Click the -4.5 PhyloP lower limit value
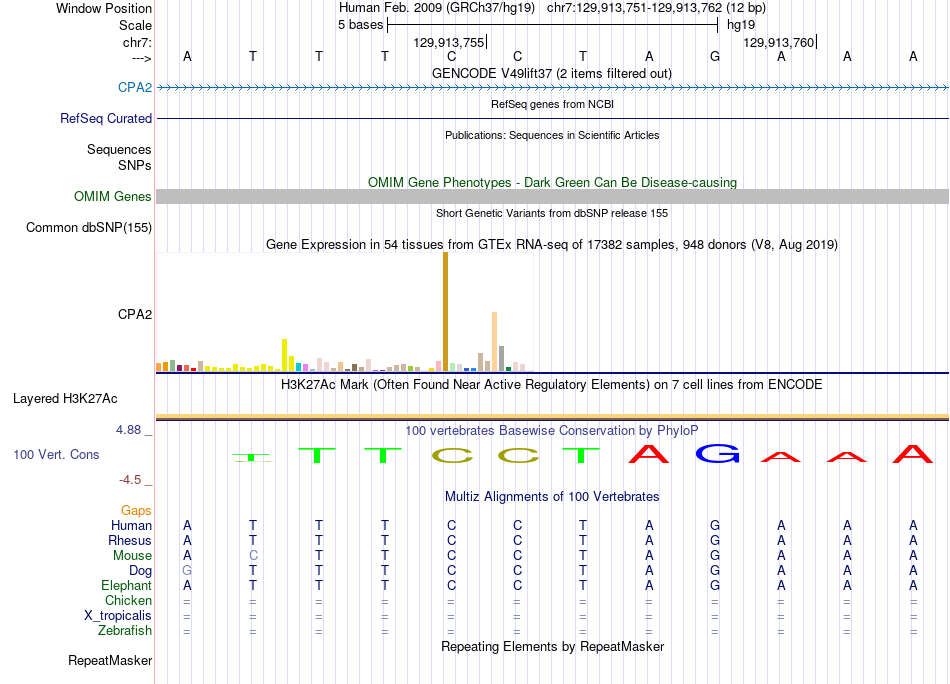This screenshot has width=950, height=684. (x=130, y=480)
